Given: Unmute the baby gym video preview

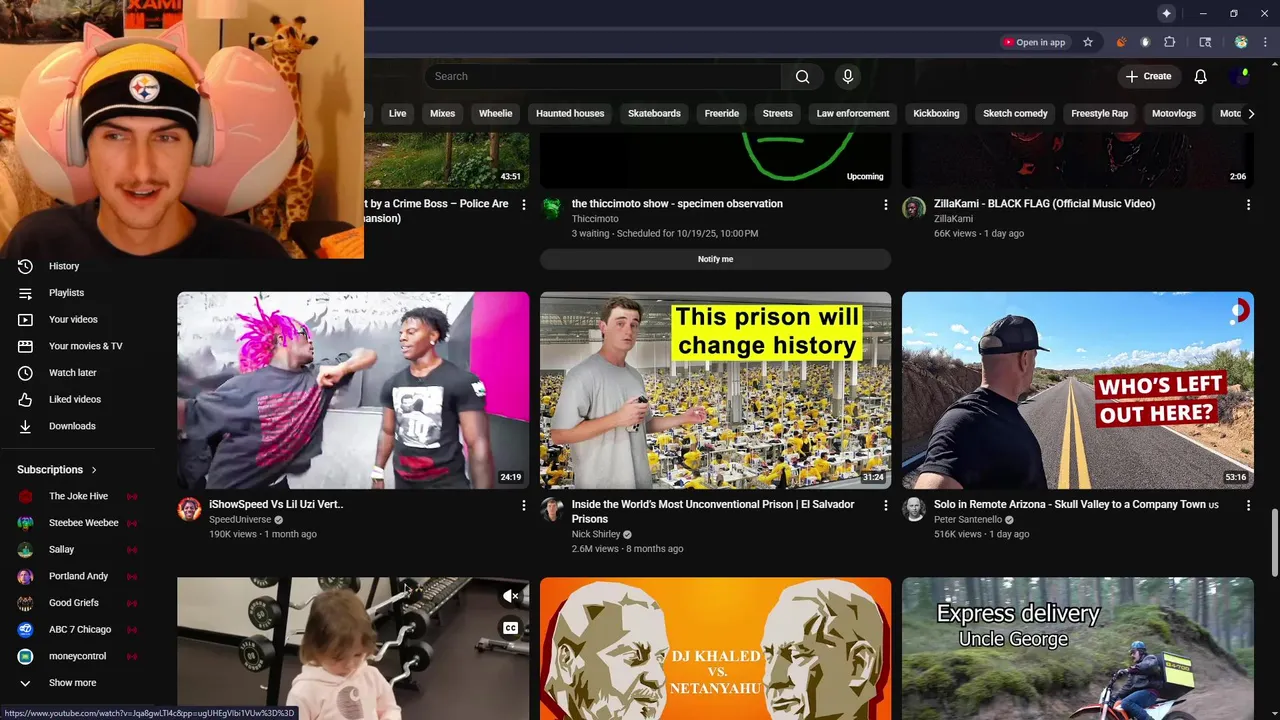Looking at the screenshot, I should [510, 596].
